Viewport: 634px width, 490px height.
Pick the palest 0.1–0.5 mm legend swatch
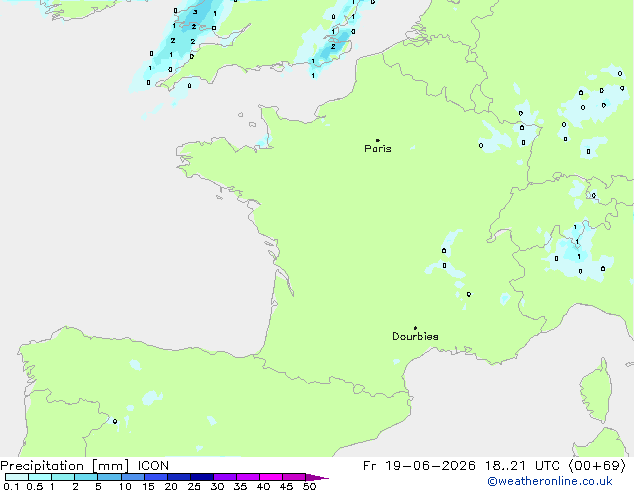tap(17, 477)
